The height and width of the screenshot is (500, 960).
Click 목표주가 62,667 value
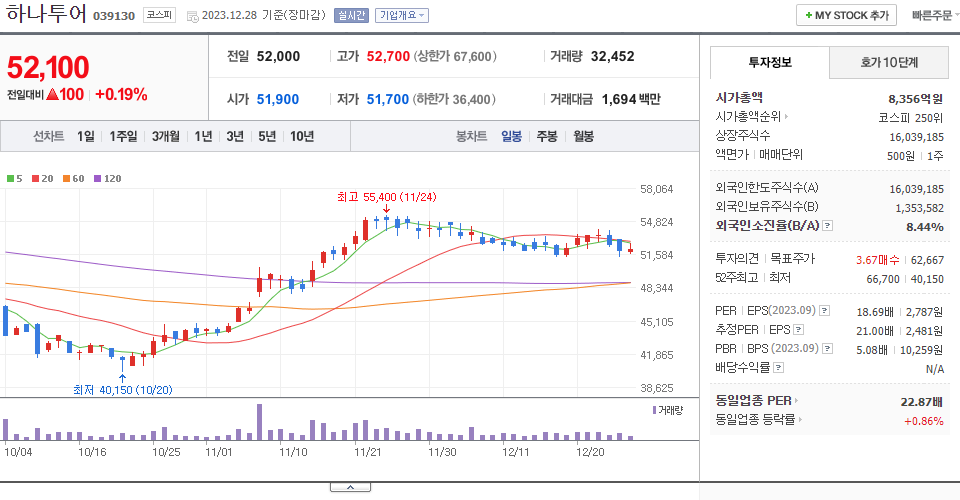click(x=927, y=260)
